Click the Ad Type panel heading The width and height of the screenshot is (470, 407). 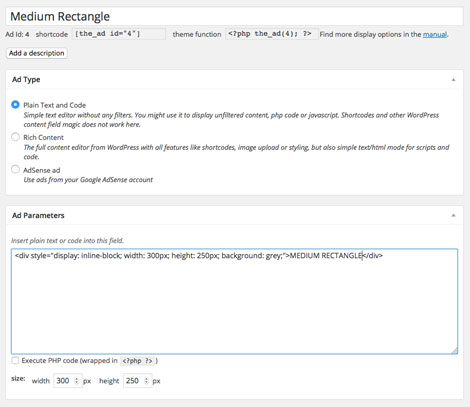tap(26, 80)
